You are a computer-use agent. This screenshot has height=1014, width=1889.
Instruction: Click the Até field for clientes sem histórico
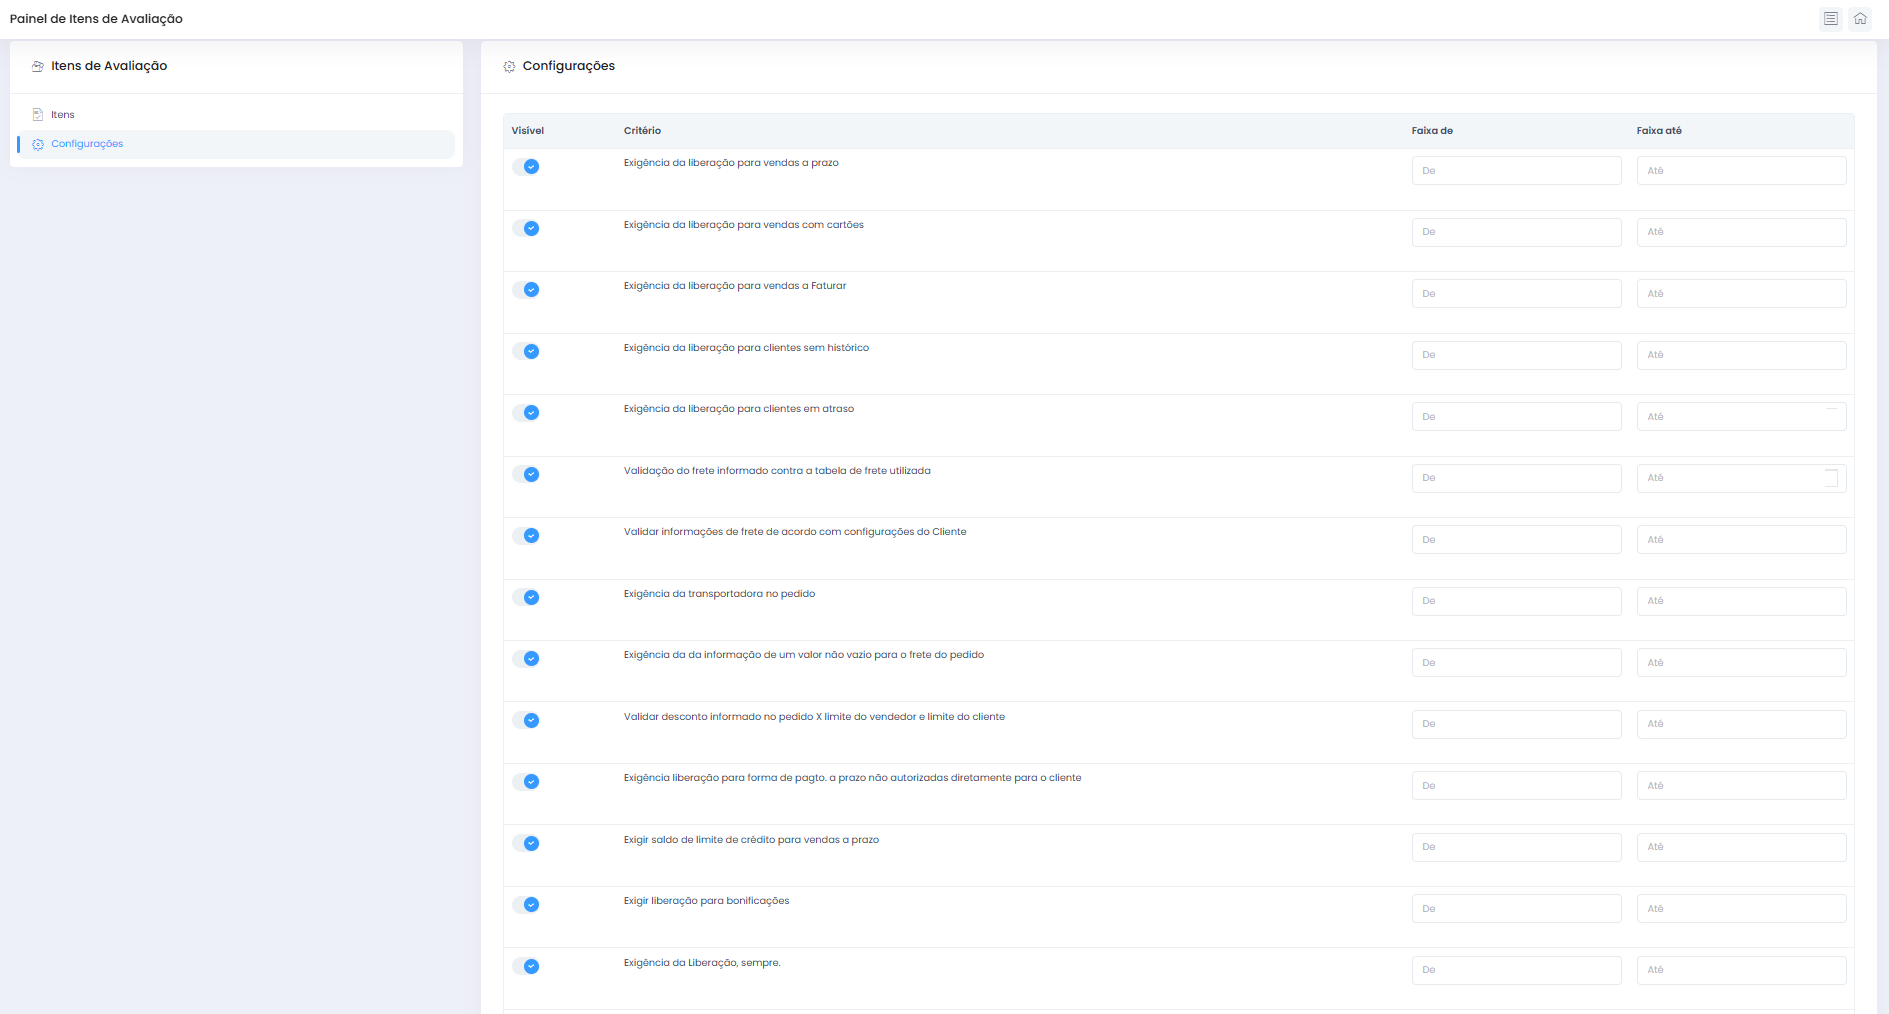point(1741,355)
